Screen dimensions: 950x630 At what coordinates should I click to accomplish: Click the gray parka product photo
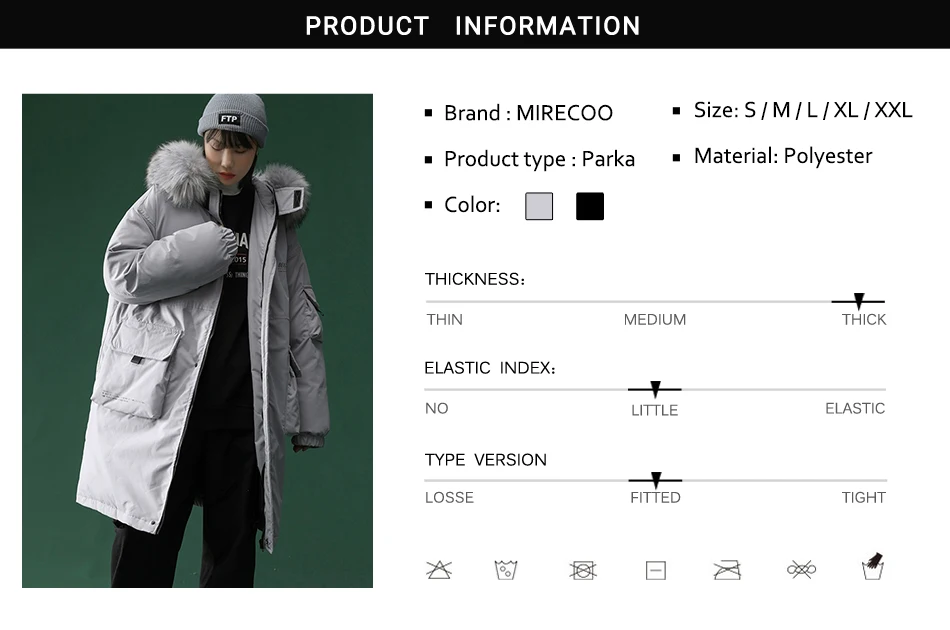pyautogui.click(x=197, y=341)
